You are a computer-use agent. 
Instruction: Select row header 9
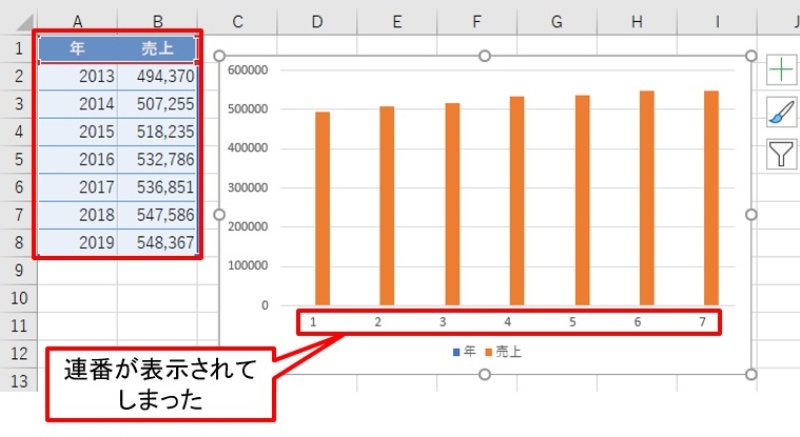point(17,270)
